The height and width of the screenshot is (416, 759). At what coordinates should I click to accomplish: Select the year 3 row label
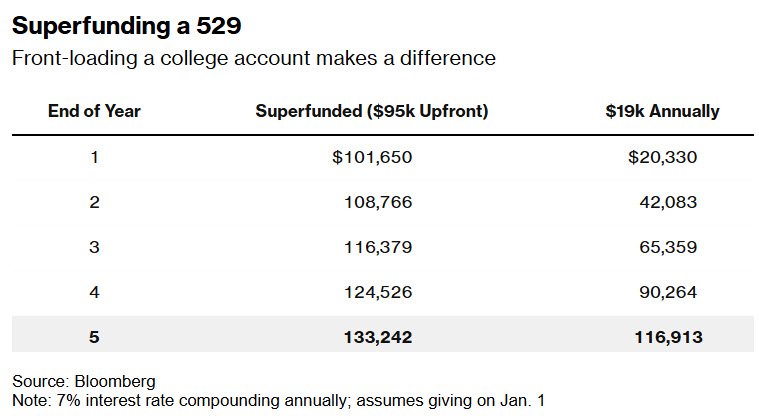pyautogui.click(x=94, y=247)
